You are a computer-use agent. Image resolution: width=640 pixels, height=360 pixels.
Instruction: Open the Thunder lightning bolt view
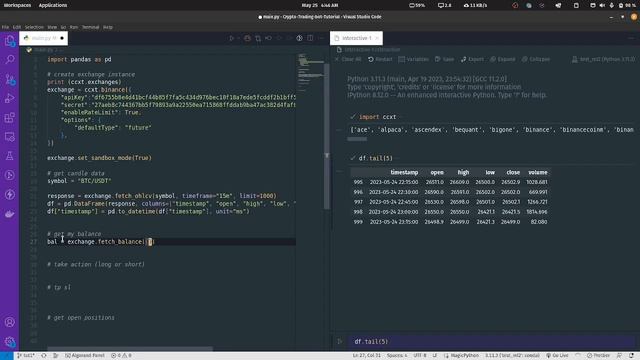tap(10, 195)
